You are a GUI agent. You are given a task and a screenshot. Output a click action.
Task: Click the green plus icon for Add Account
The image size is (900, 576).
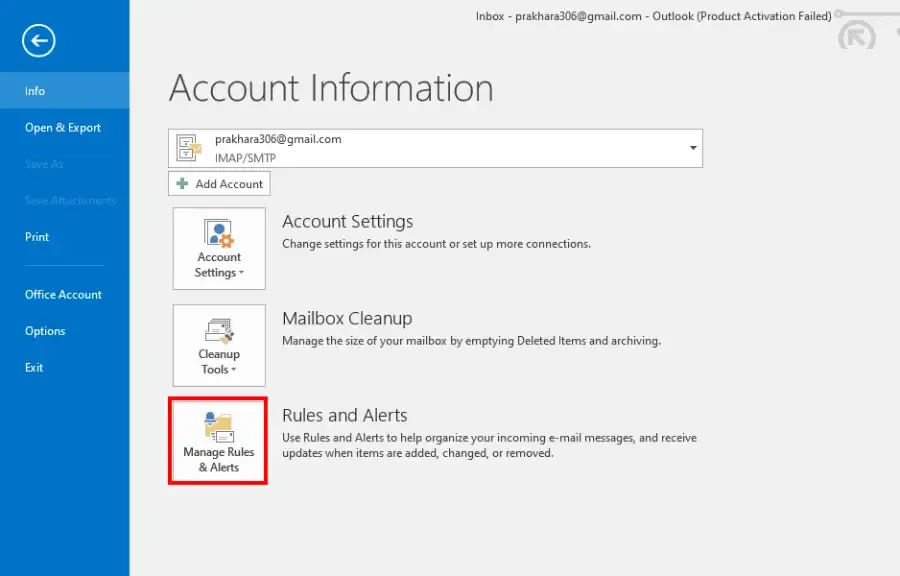coord(182,184)
